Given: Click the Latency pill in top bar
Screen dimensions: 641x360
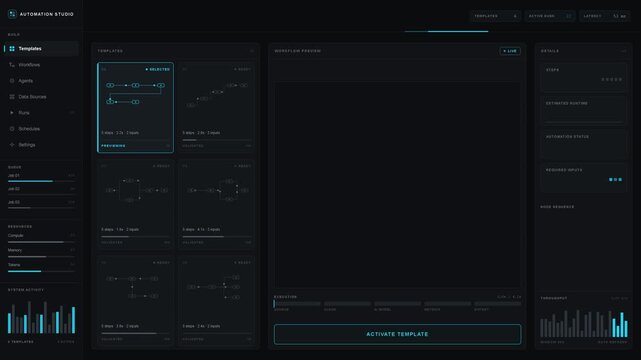Looking at the screenshot, I should 604,16.
